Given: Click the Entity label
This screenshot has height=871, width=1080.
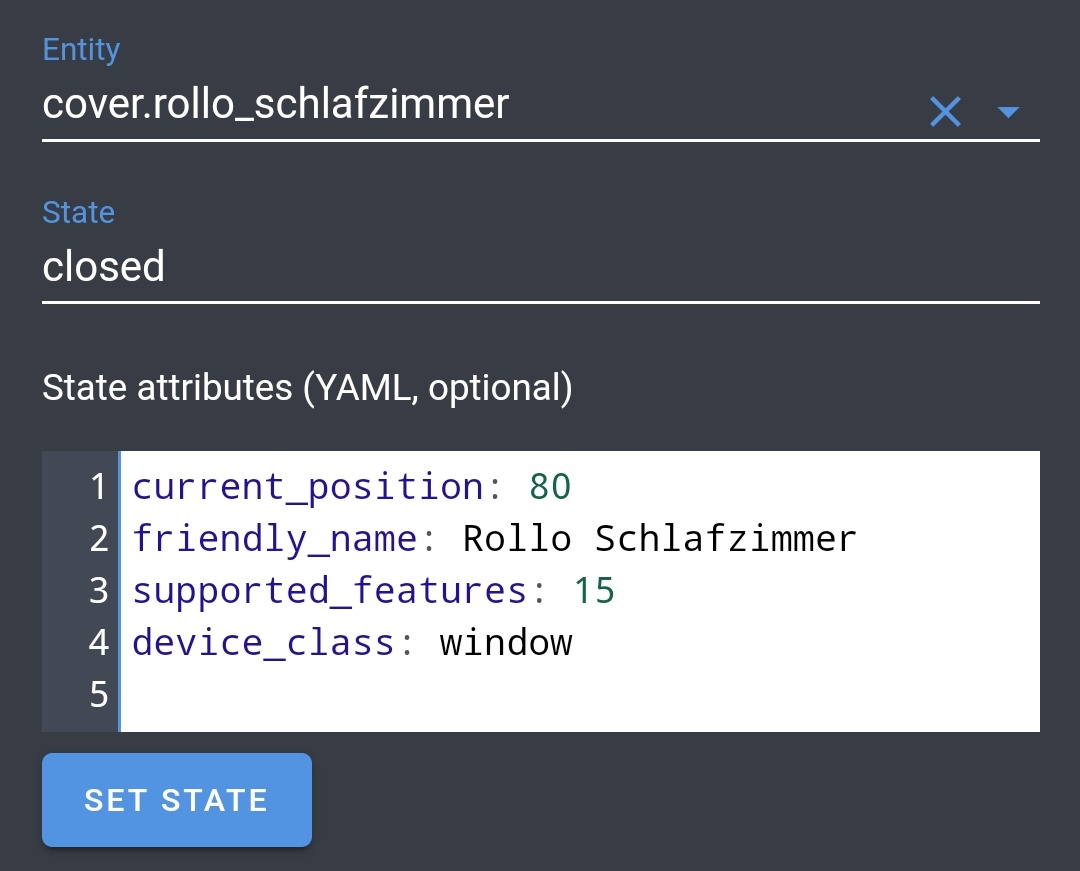Looking at the screenshot, I should [x=81, y=50].
